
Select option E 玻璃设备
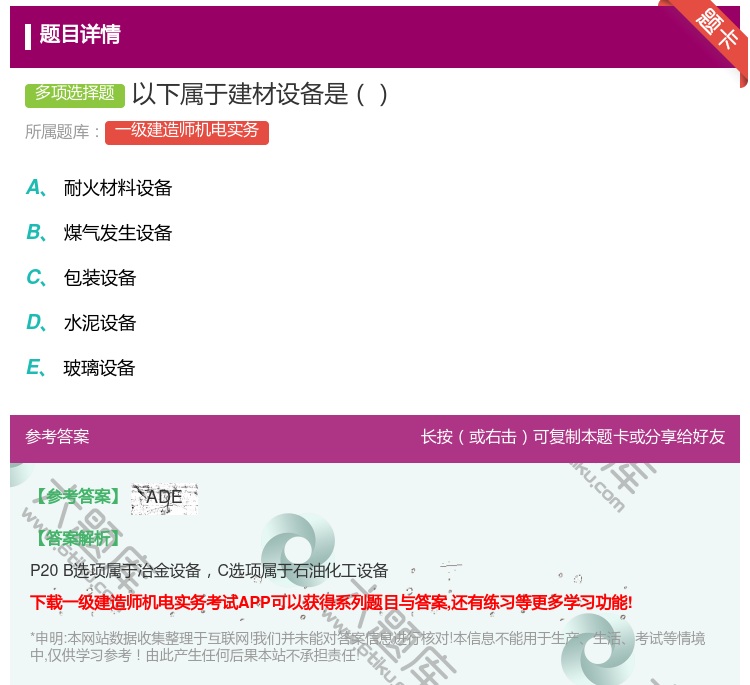click(81, 368)
